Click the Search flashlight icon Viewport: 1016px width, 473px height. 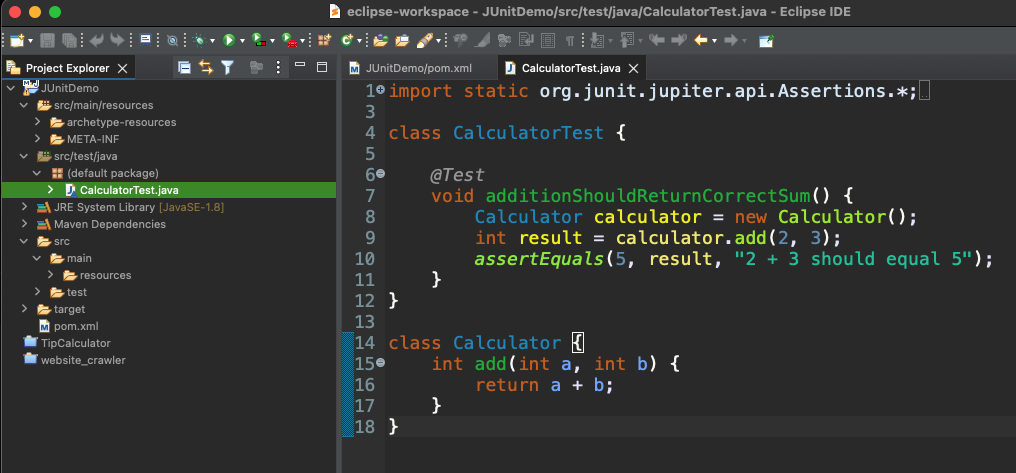(x=424, y=41)
